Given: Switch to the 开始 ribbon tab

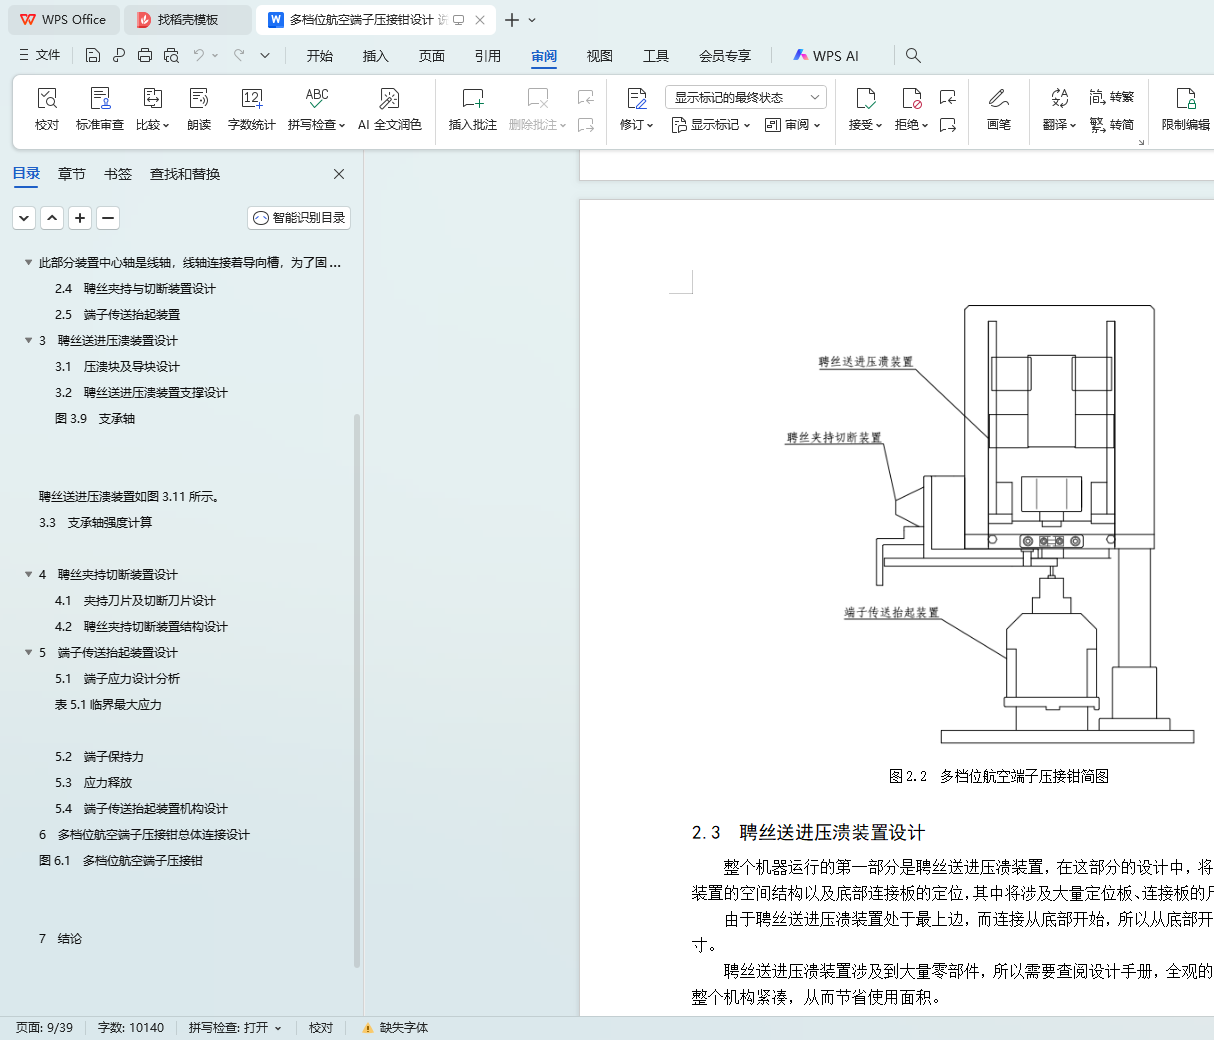Looking at the screenshot, I should pyautogui.click(x=320, y=56).
